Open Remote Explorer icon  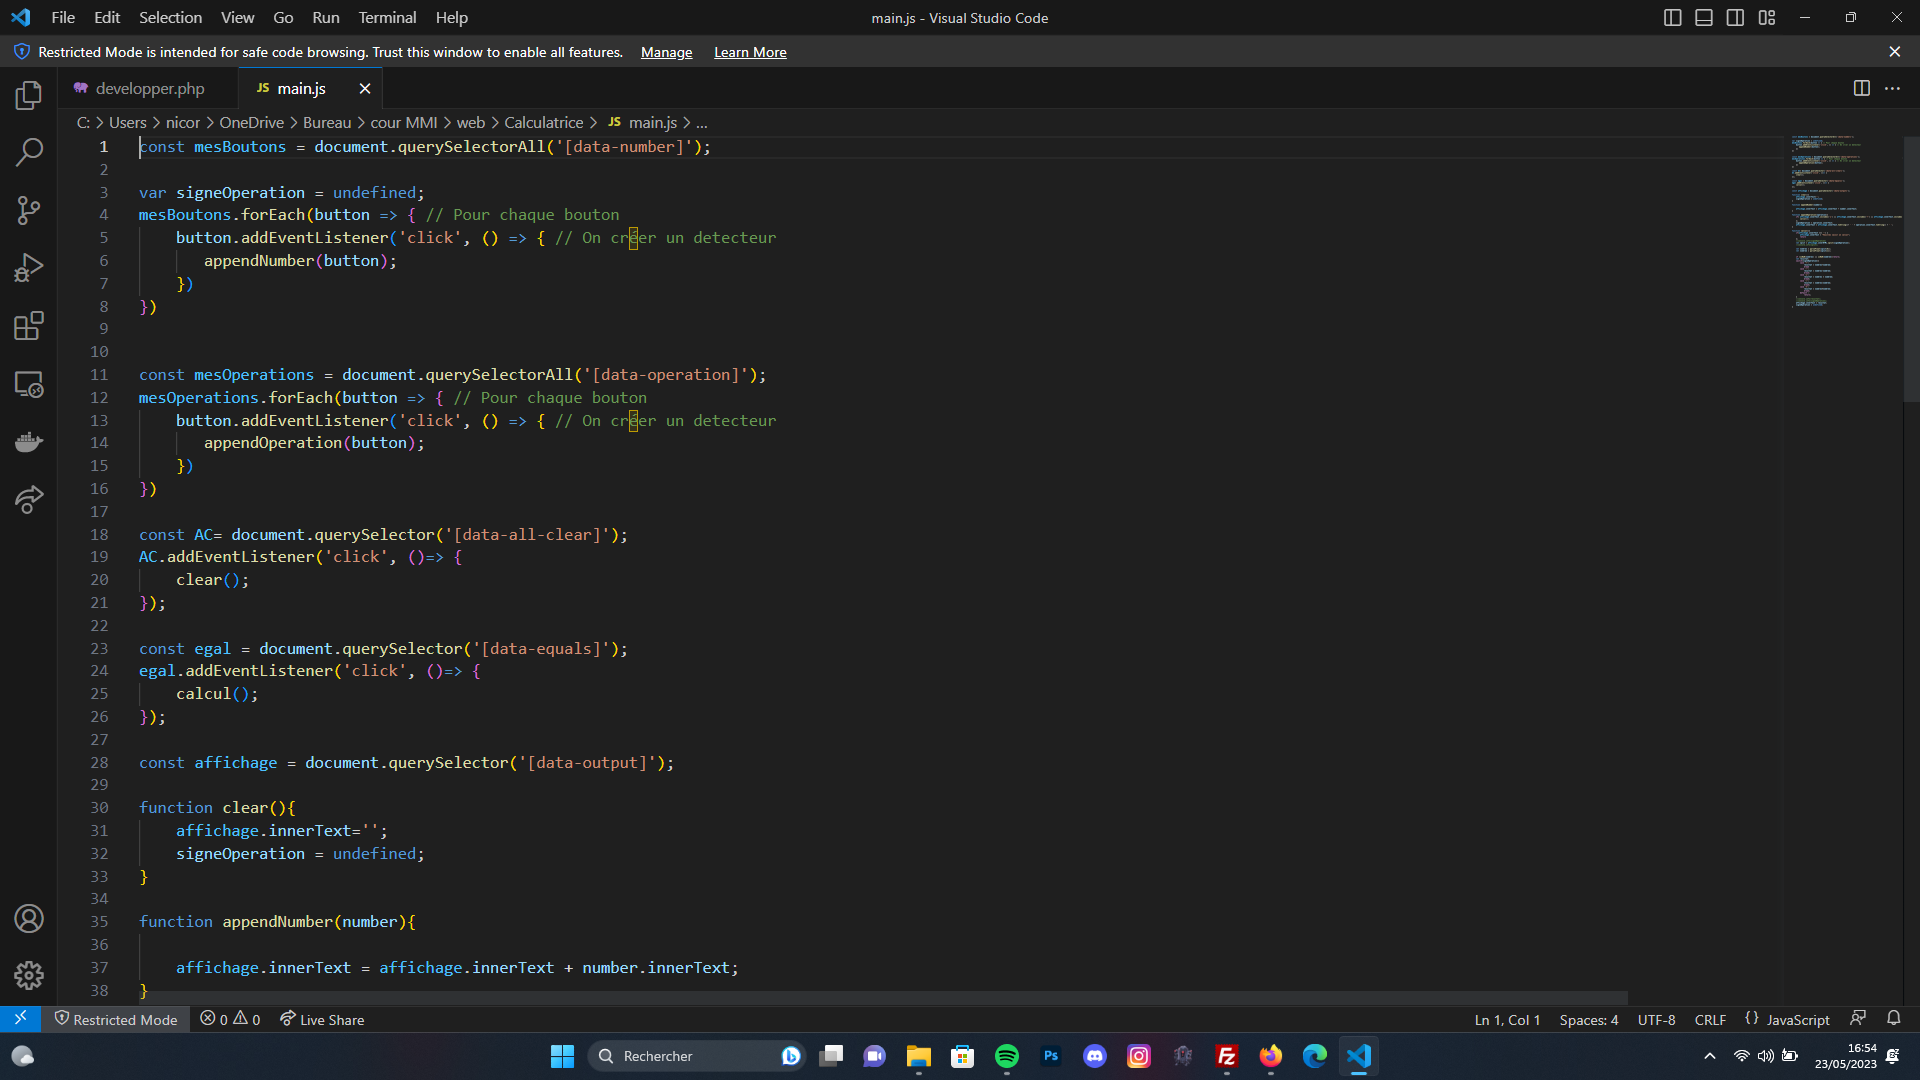[29, 384]
